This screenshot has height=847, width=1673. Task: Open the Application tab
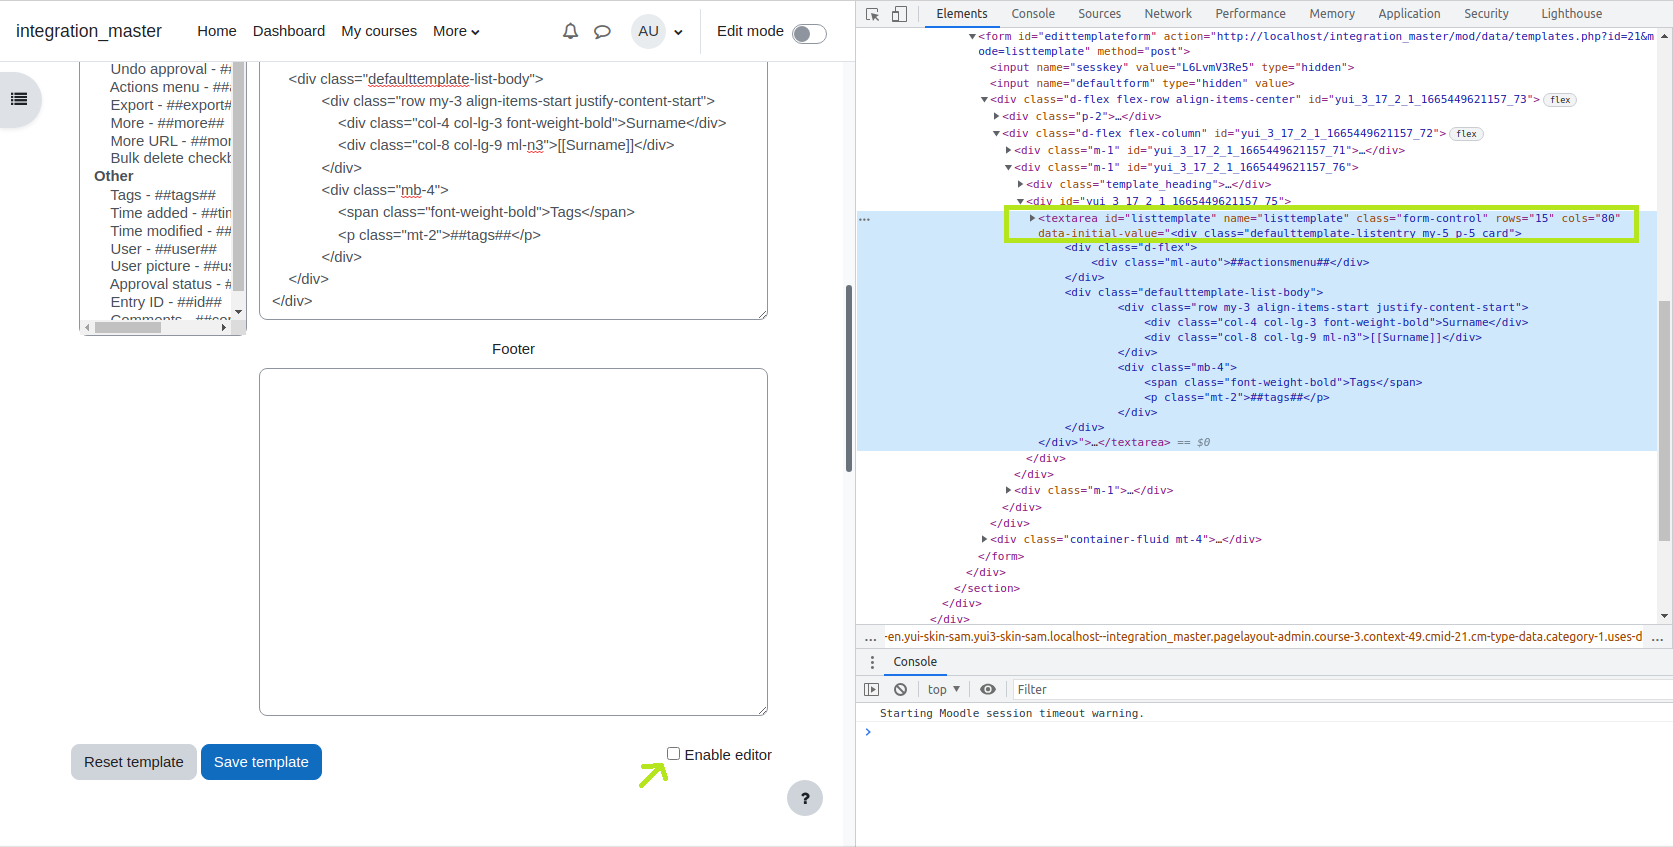pos(1409,14)
